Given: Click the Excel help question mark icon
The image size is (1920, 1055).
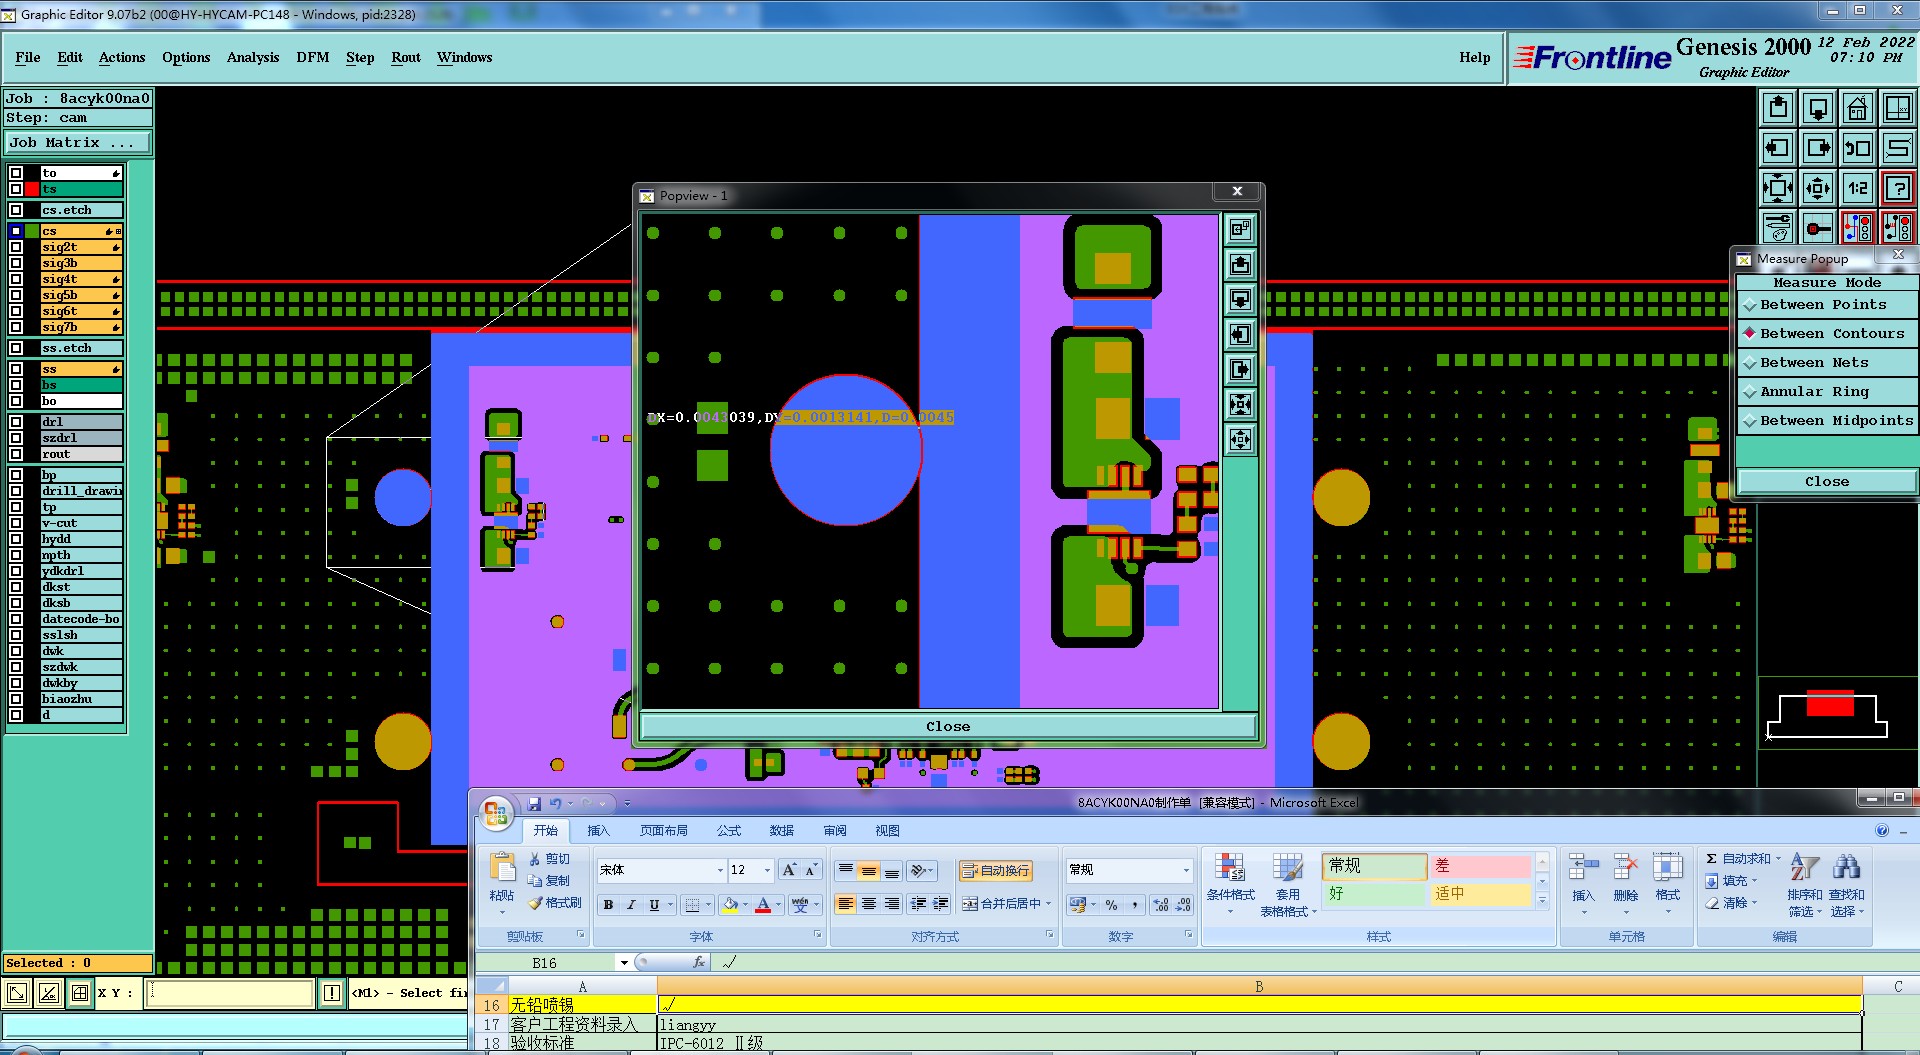Looking at the screenshot, I should point(1882,830).
